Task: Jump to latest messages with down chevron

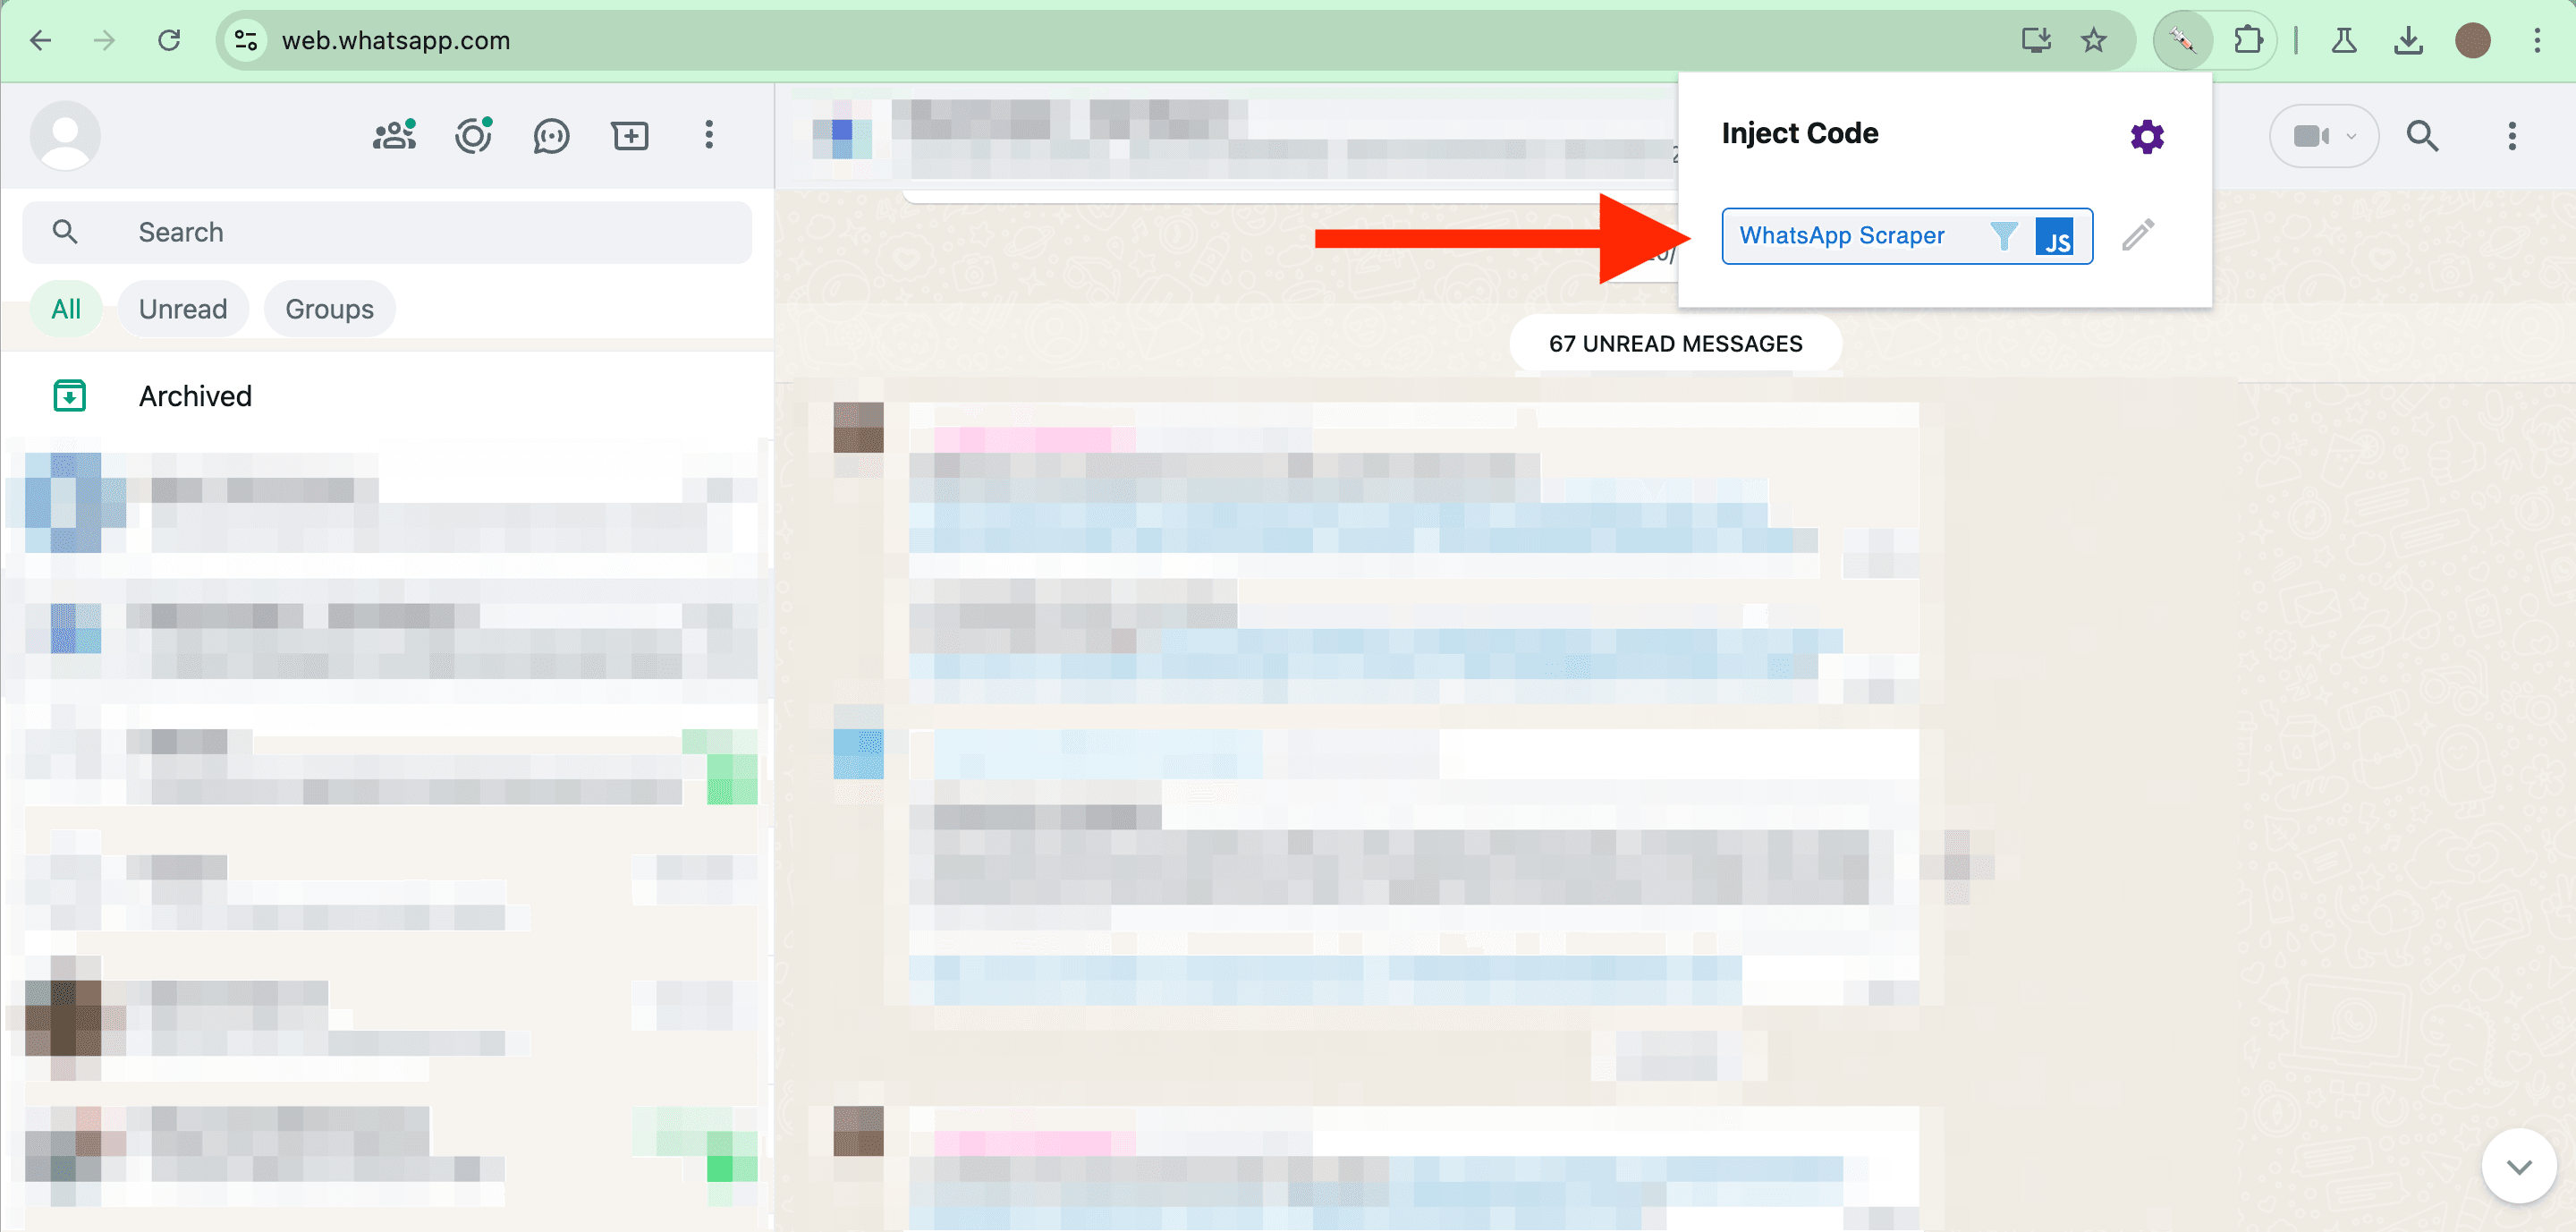Action: tap(2519, 1166)
